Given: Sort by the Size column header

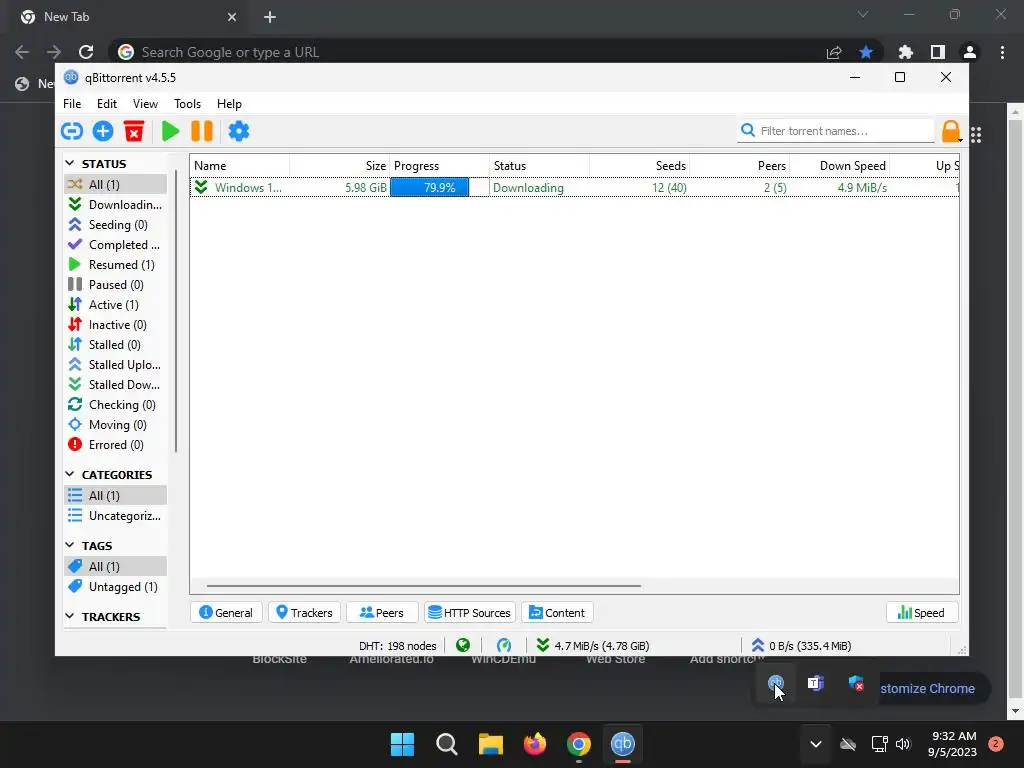Looking at the screenshot, I should 339,166.
